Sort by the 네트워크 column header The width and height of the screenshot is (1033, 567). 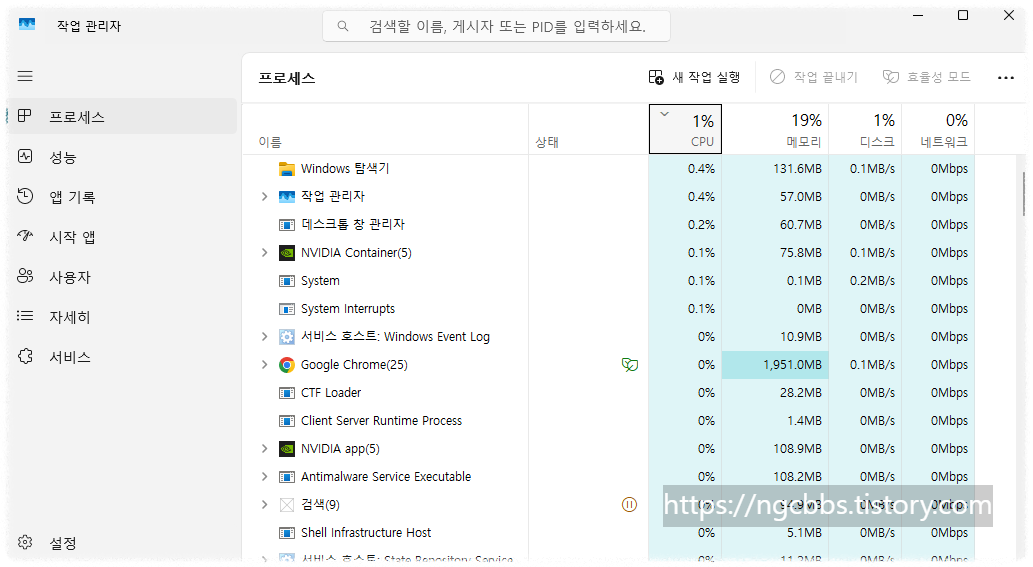[x=938, y=129]
